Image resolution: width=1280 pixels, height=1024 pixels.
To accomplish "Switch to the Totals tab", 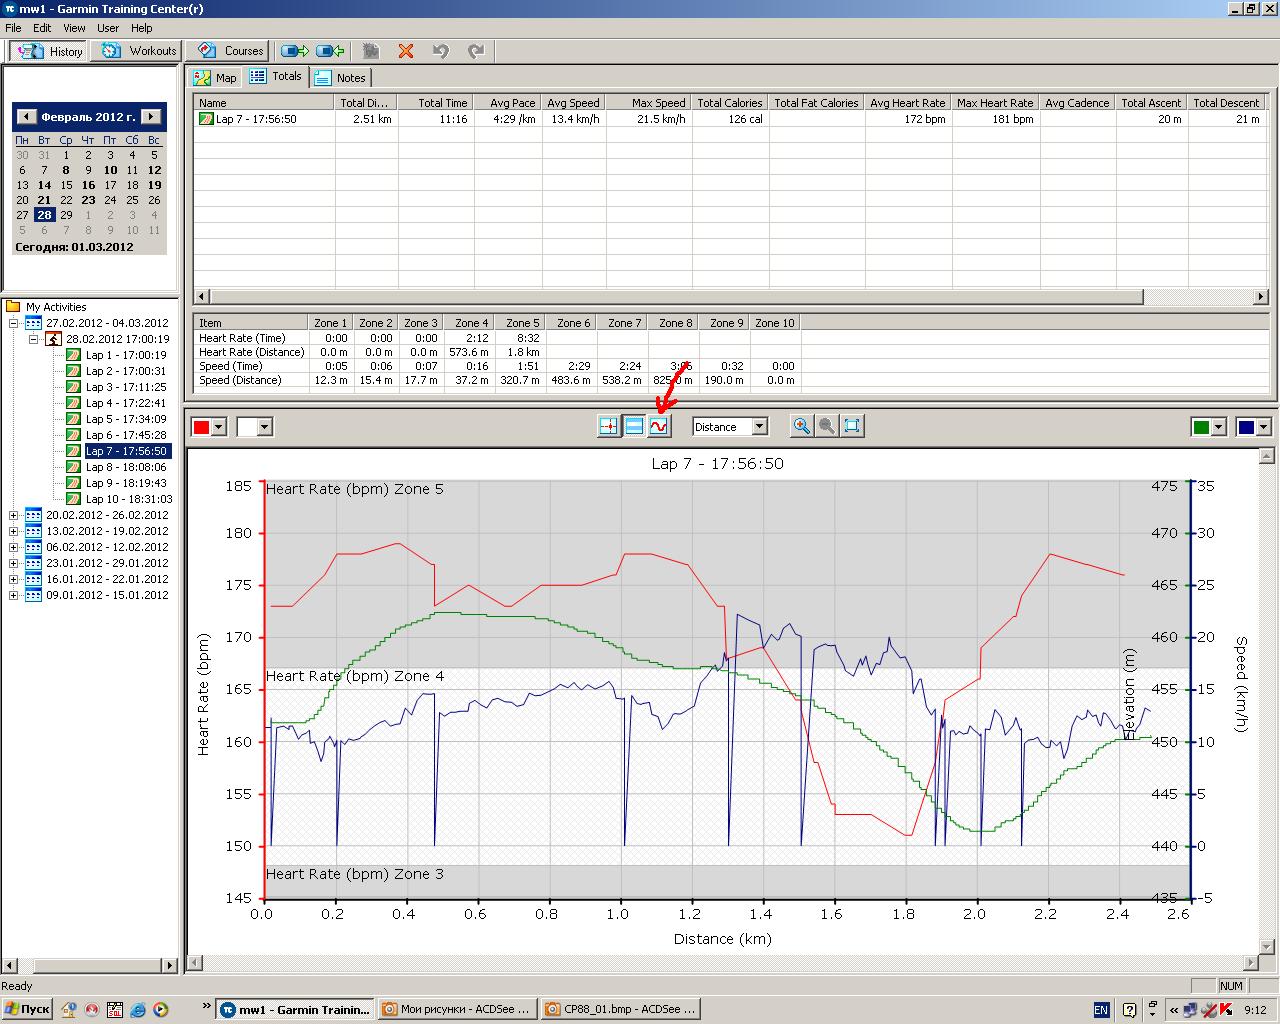I will (x=276, y=76).
